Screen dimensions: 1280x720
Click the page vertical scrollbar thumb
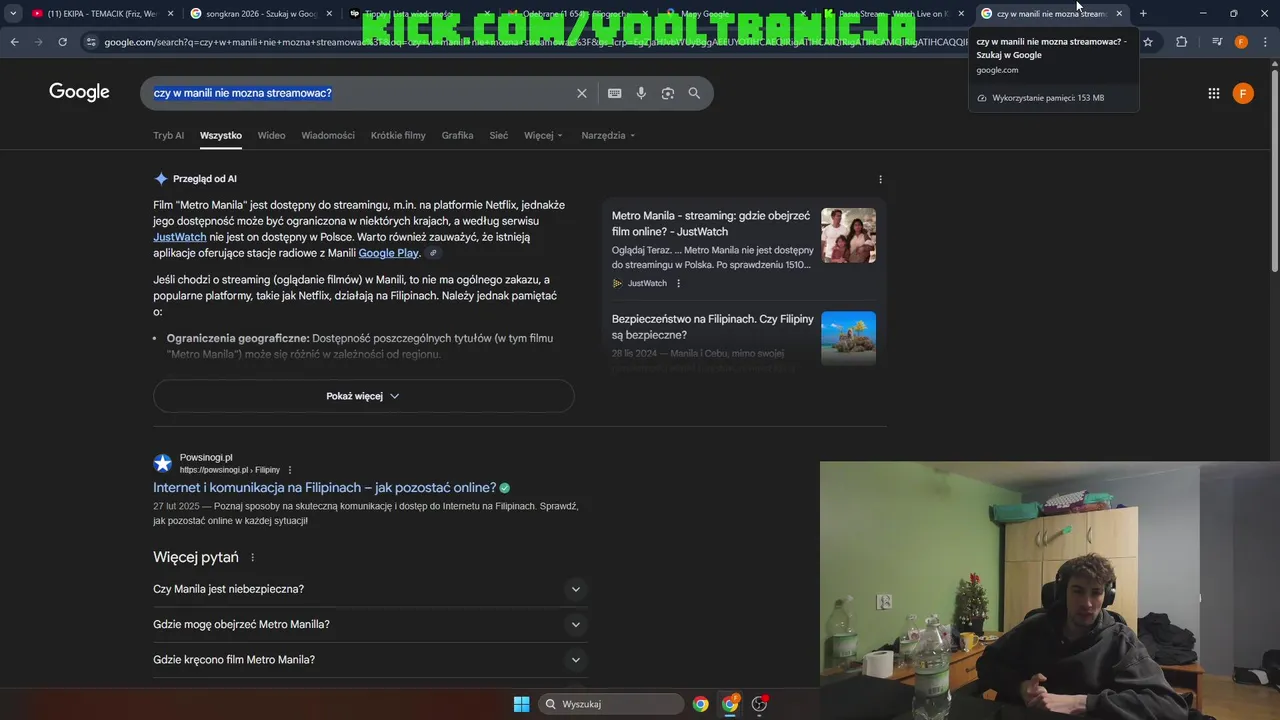tap(1274, 170)
